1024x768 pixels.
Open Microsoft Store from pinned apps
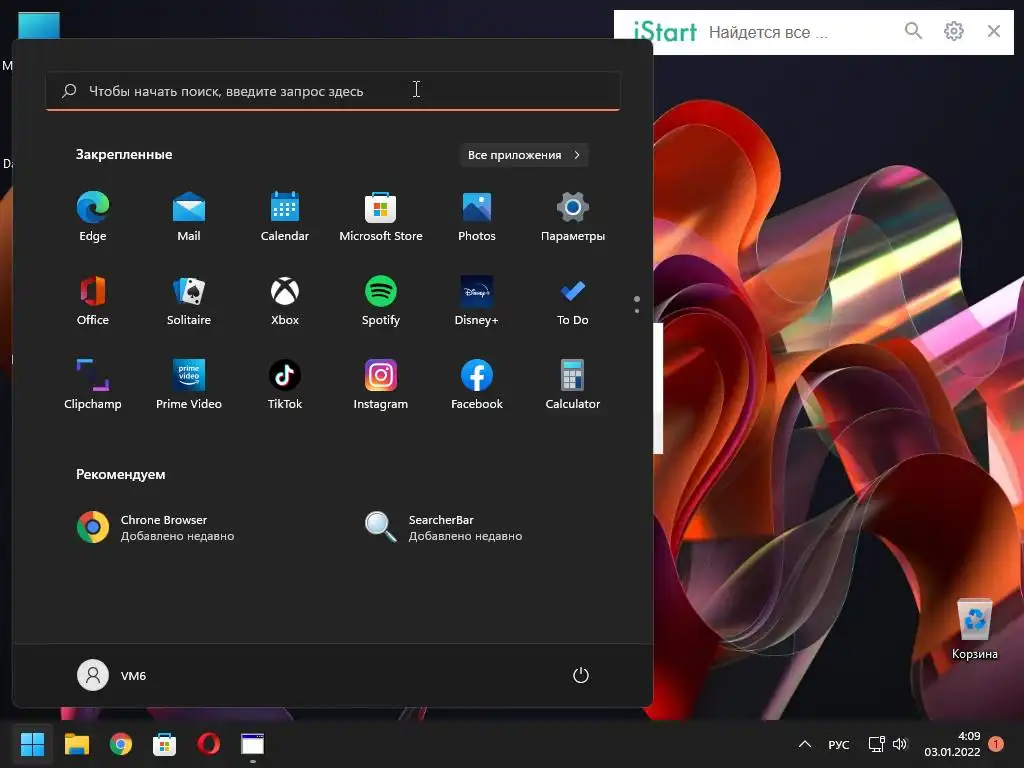[x=381, y=216]
